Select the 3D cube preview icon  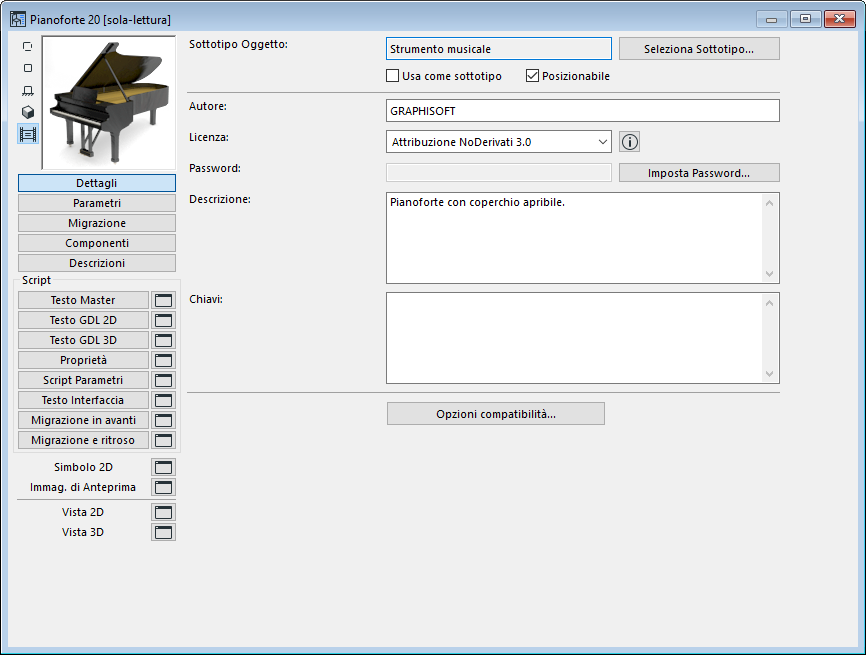[28, 112]
